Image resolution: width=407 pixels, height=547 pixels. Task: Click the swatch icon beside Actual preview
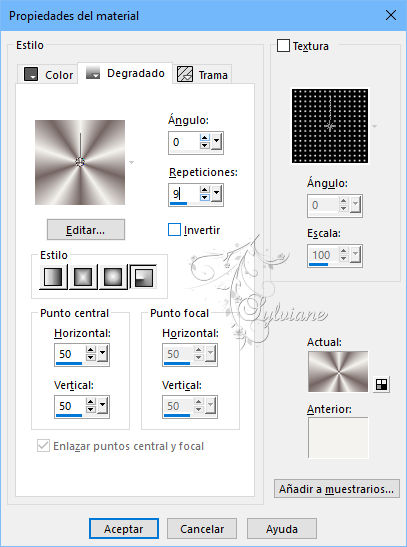tap(382, 384)
